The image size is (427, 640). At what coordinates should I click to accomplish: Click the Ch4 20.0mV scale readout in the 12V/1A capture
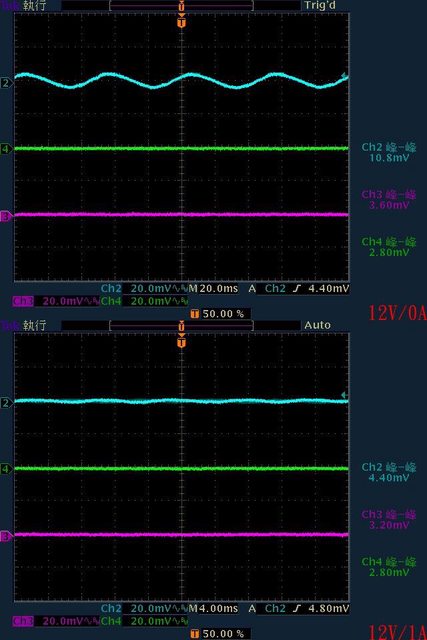click(x=145, y=621)
